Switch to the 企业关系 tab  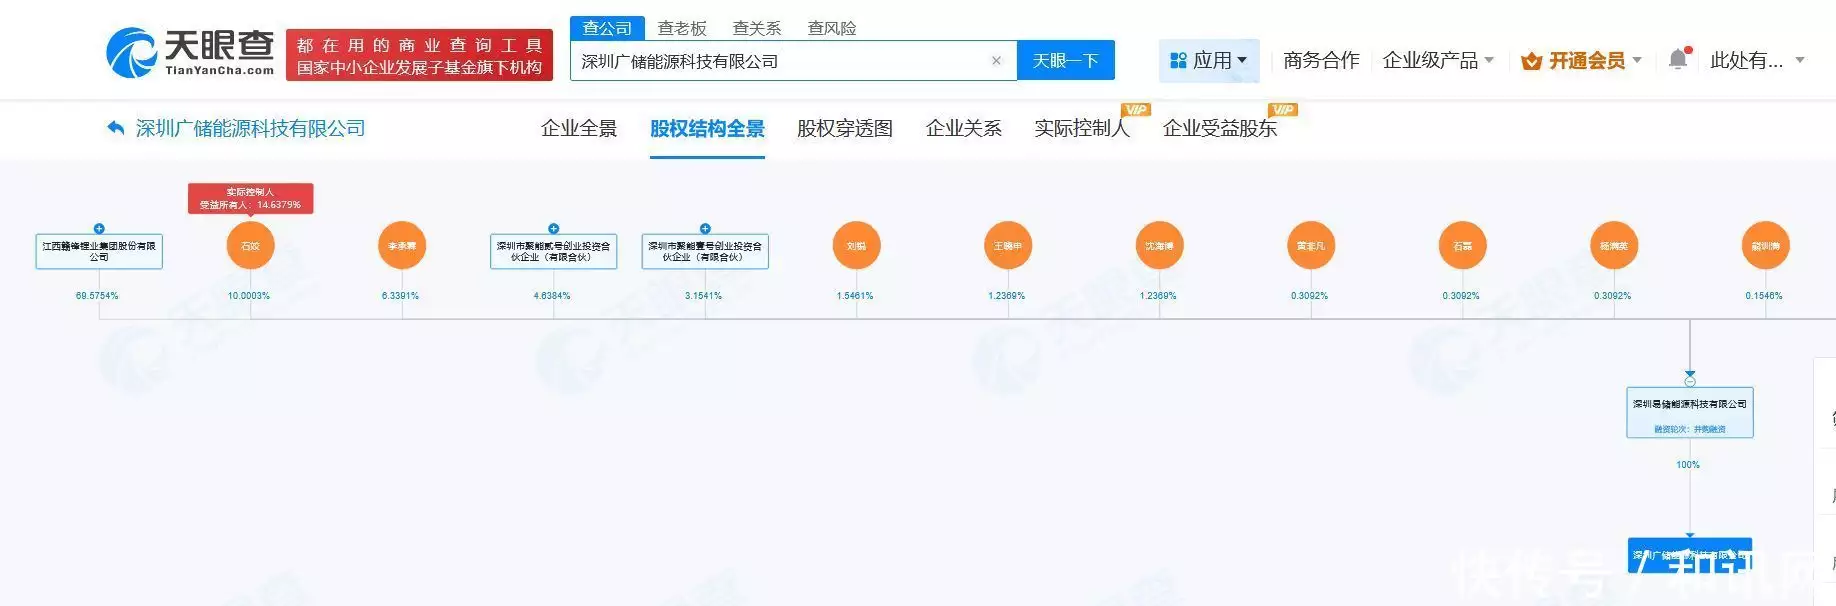point(964,128)
